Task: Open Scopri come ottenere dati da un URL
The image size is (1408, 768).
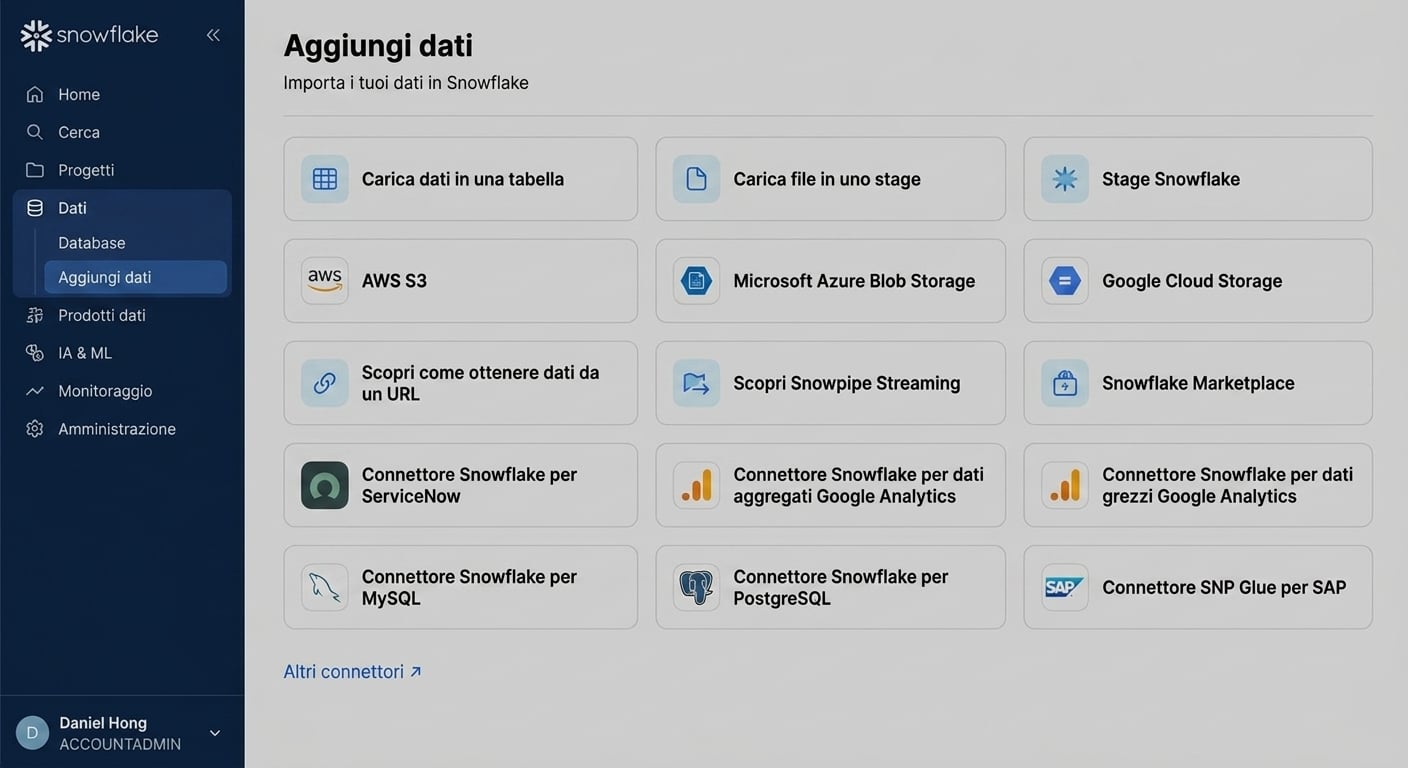Action: 460,383
